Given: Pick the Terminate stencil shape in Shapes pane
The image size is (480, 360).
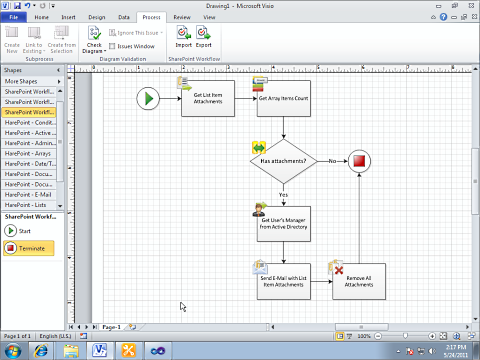Looking at the screenshot, I should pyautogui.click(x=29, y=248).
